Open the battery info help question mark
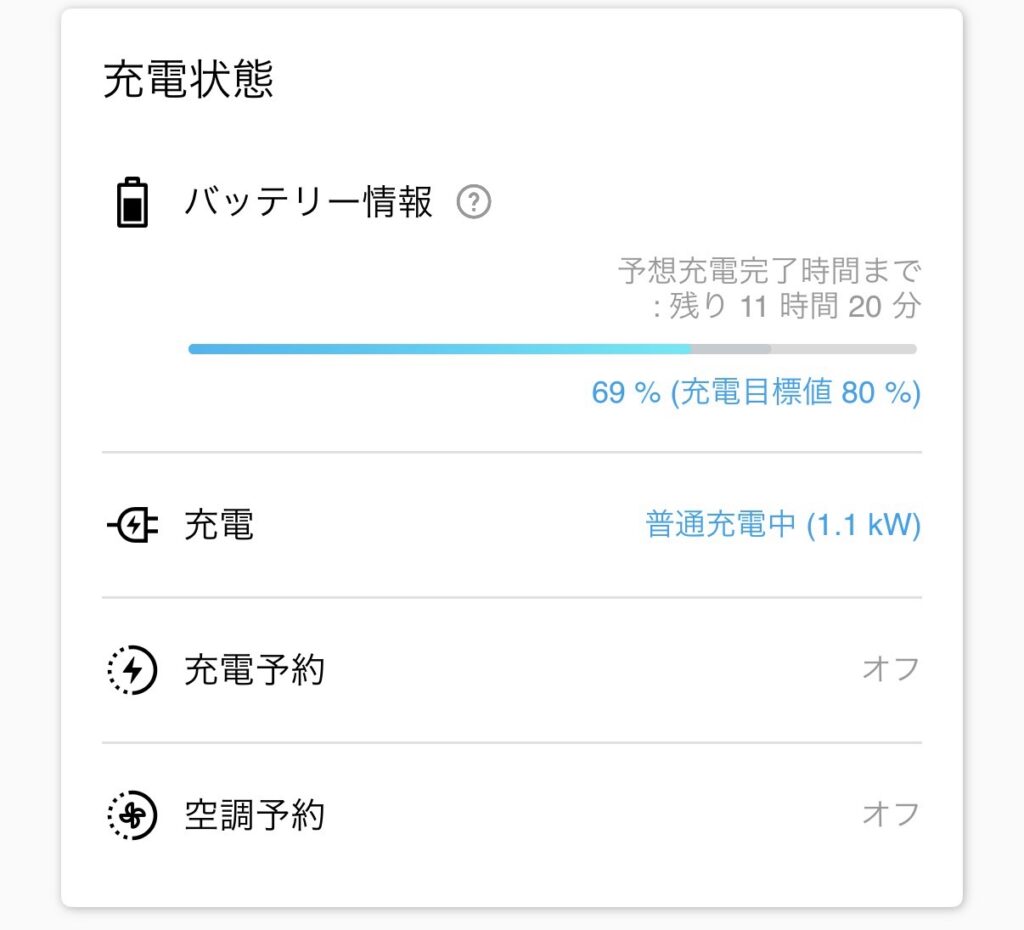Viewport: 1024px width, 930px height. 473,203
